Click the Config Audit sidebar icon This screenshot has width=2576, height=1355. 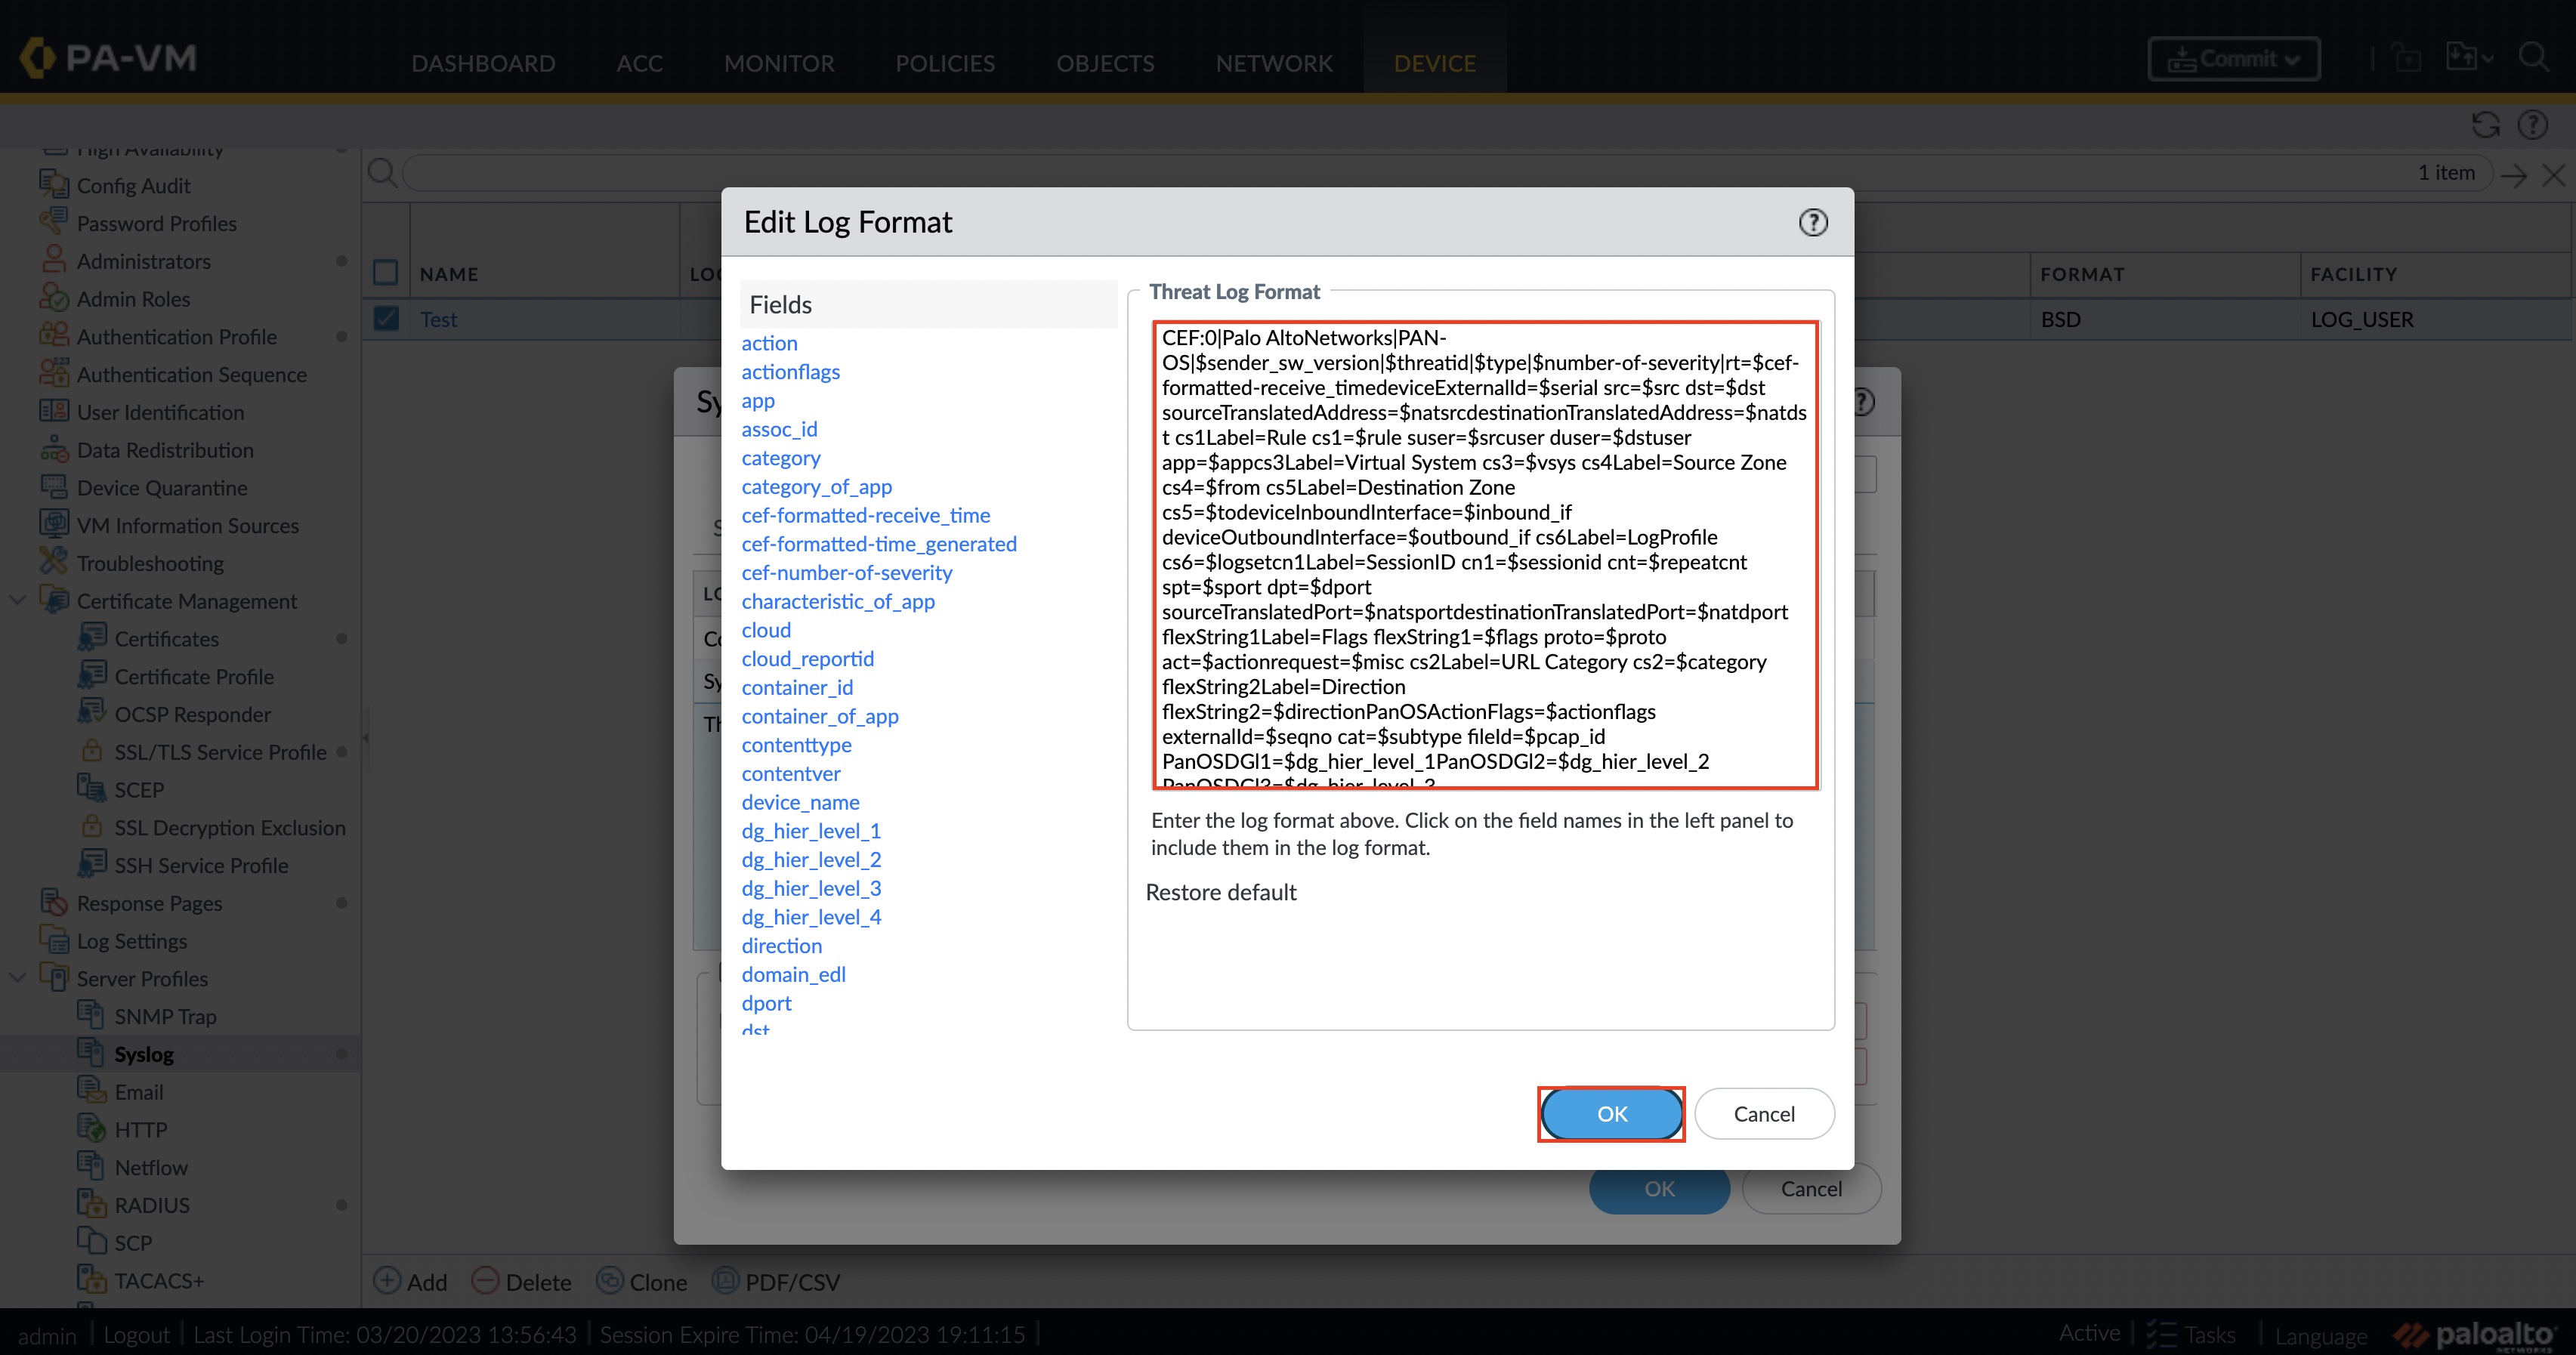(53, 185)
